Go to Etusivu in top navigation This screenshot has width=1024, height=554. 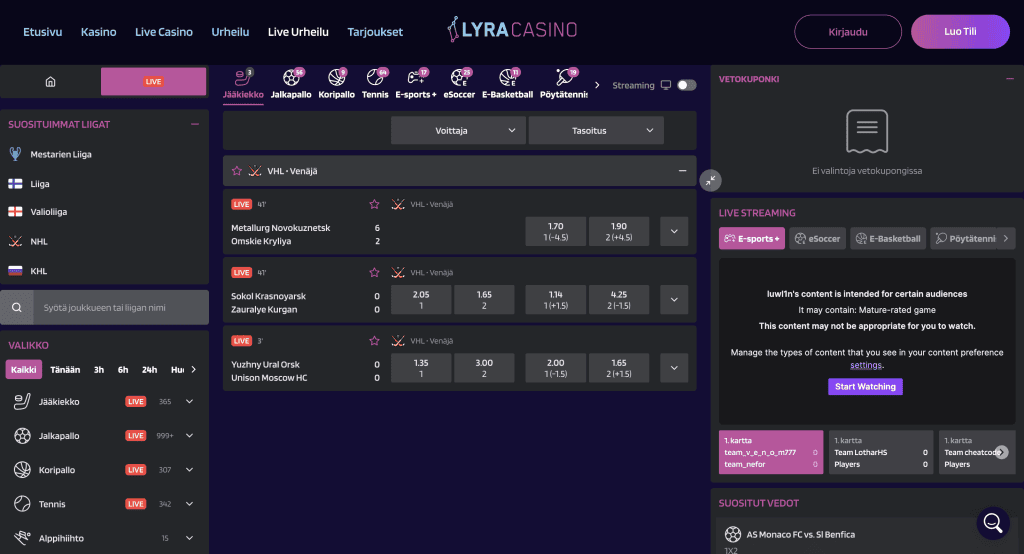point(42,31)
